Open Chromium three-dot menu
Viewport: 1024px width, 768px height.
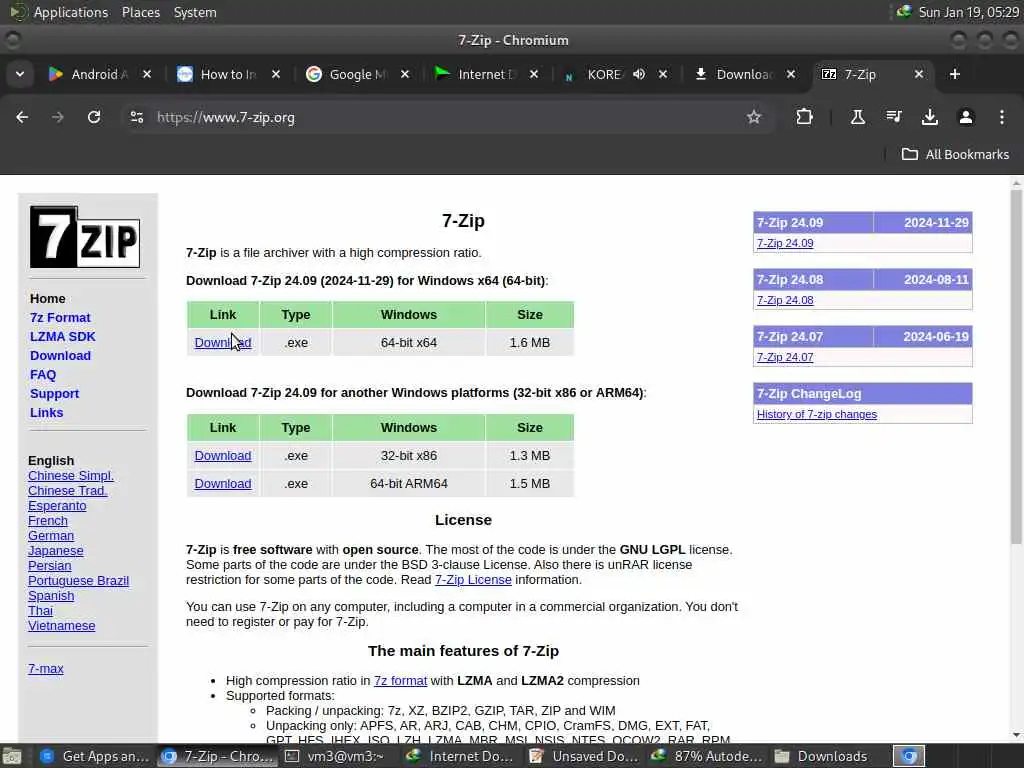(1002, 117)
